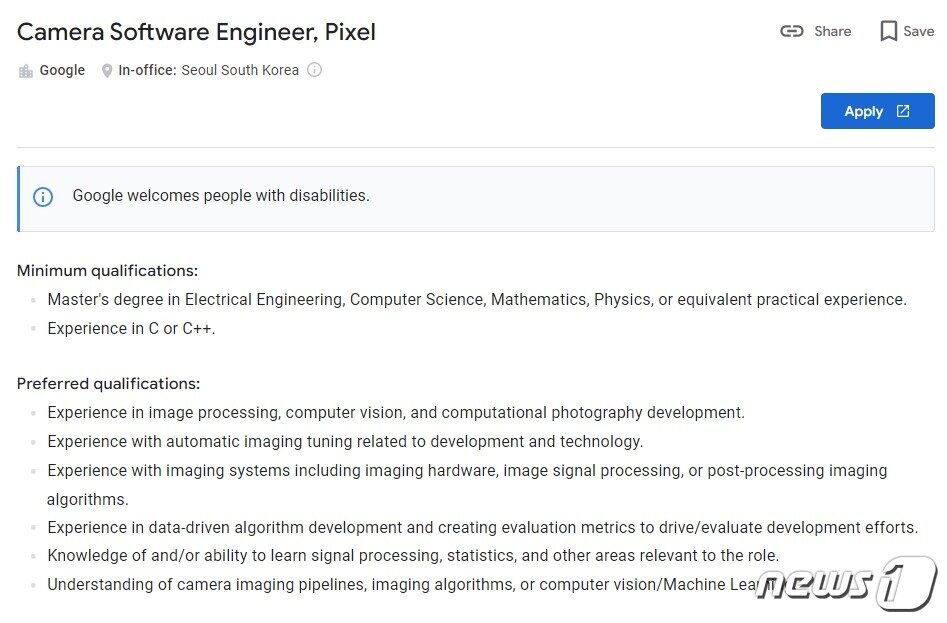Click the Share link icon

click(791, 31)
